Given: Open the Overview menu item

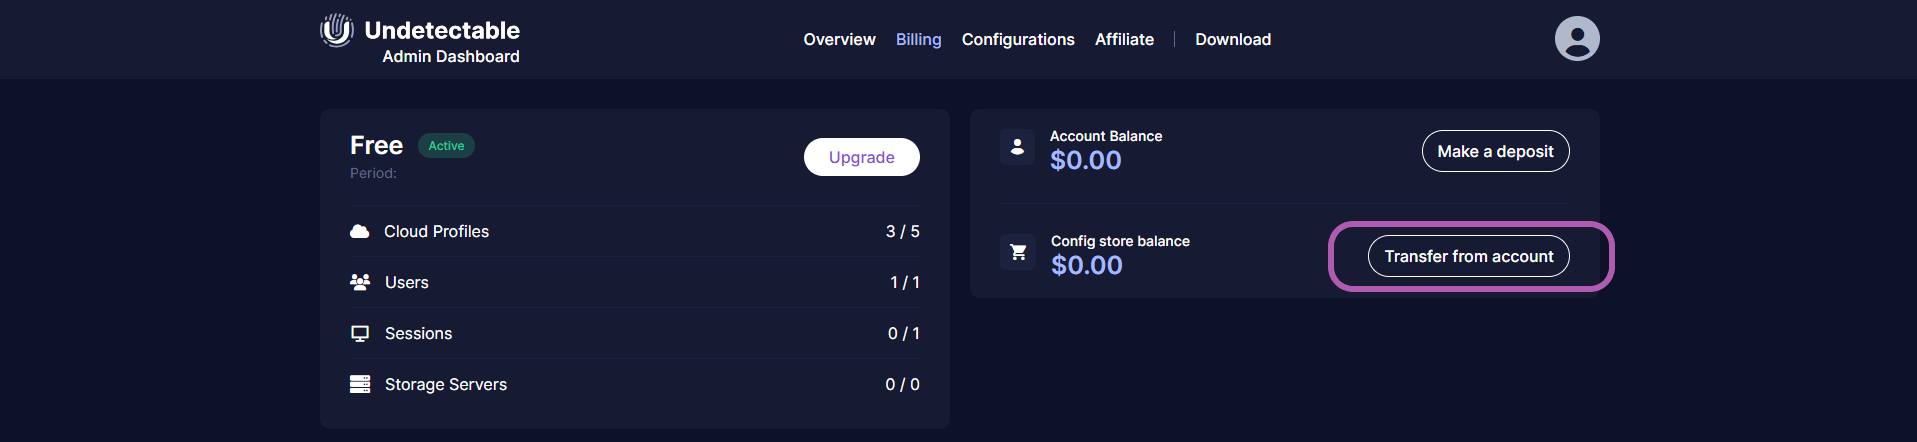Looking at the screenshot, I should (839, 40).
